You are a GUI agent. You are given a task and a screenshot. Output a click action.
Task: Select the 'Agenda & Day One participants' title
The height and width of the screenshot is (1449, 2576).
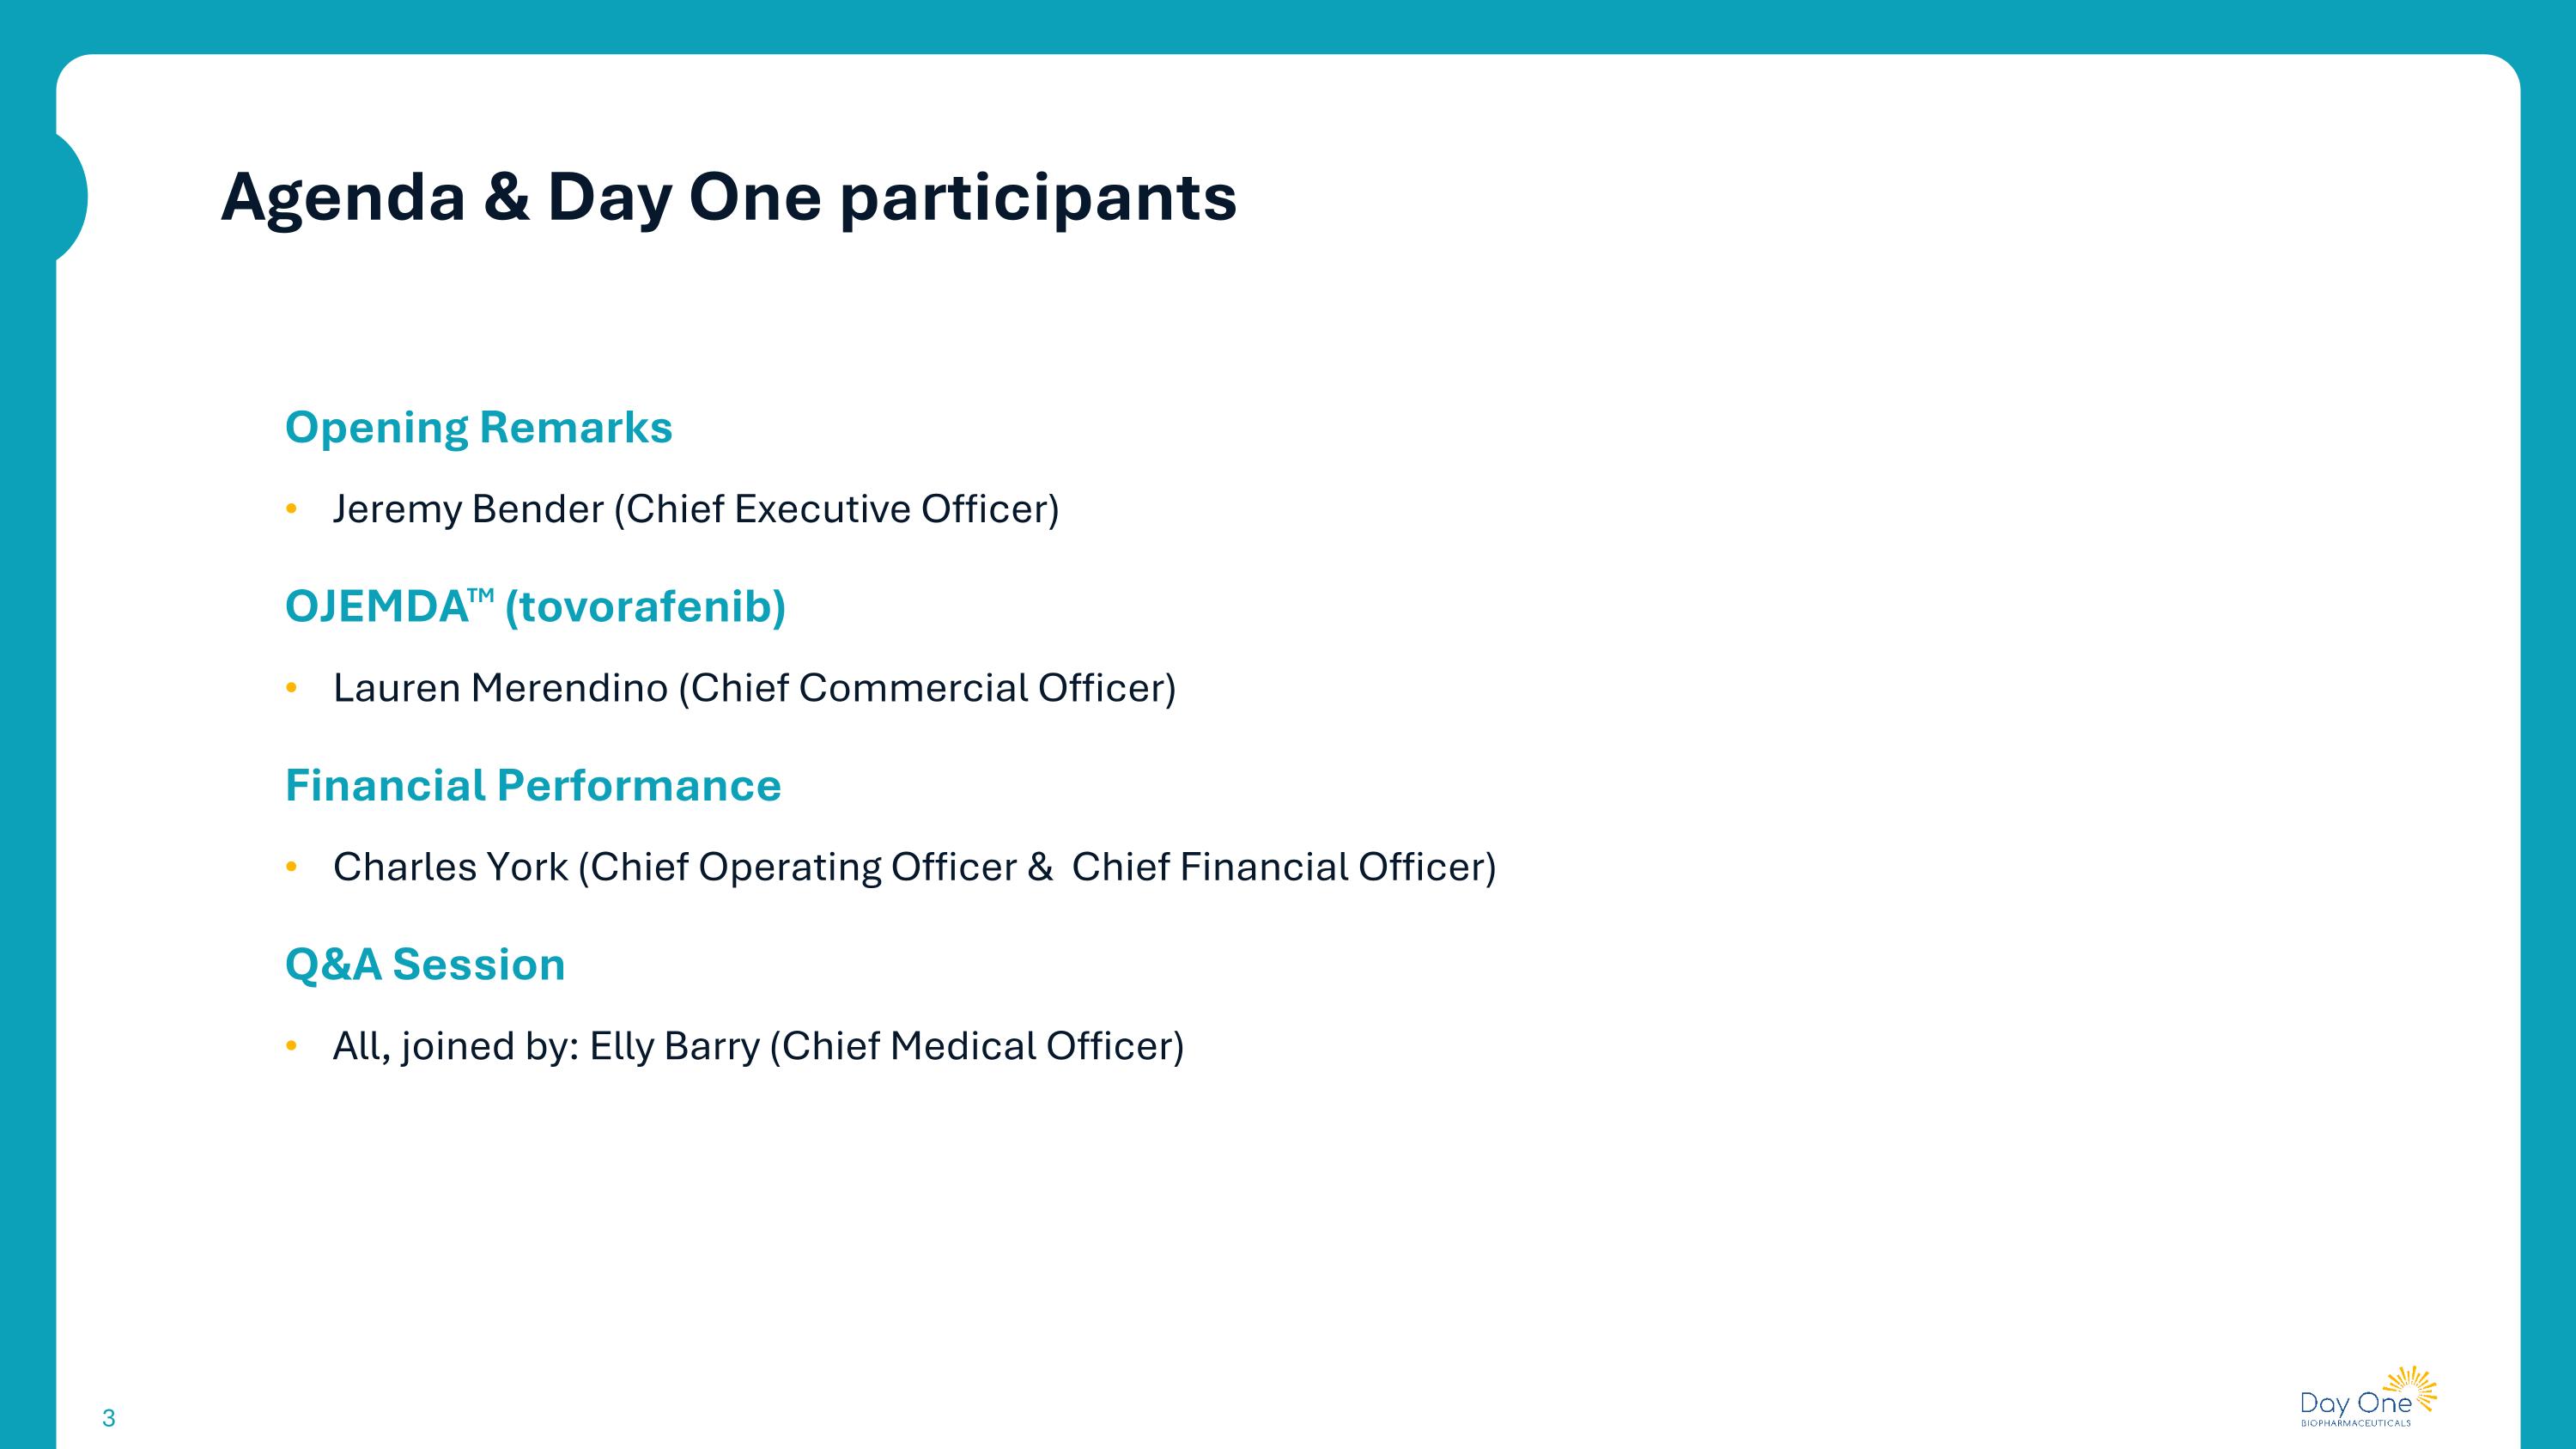pyautogui.click(x=728, y=197)
